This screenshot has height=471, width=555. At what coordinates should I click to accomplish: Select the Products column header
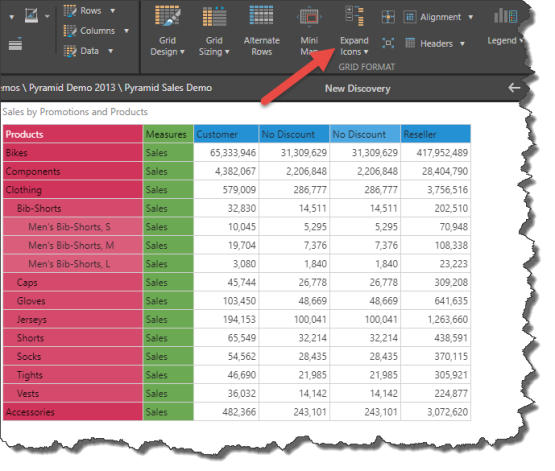click(73, 134)
